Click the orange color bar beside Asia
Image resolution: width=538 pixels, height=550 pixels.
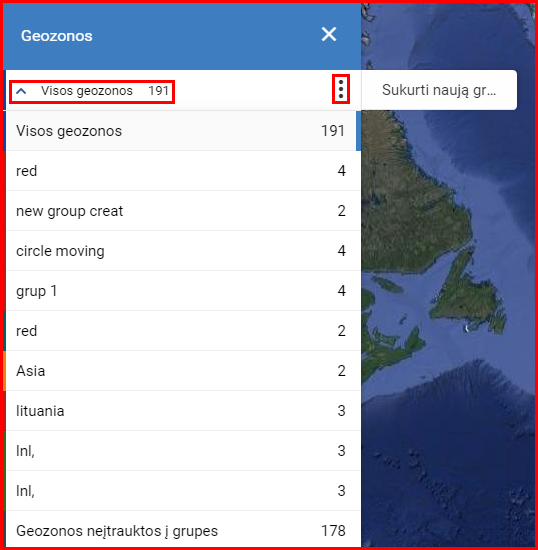(5, 371)
